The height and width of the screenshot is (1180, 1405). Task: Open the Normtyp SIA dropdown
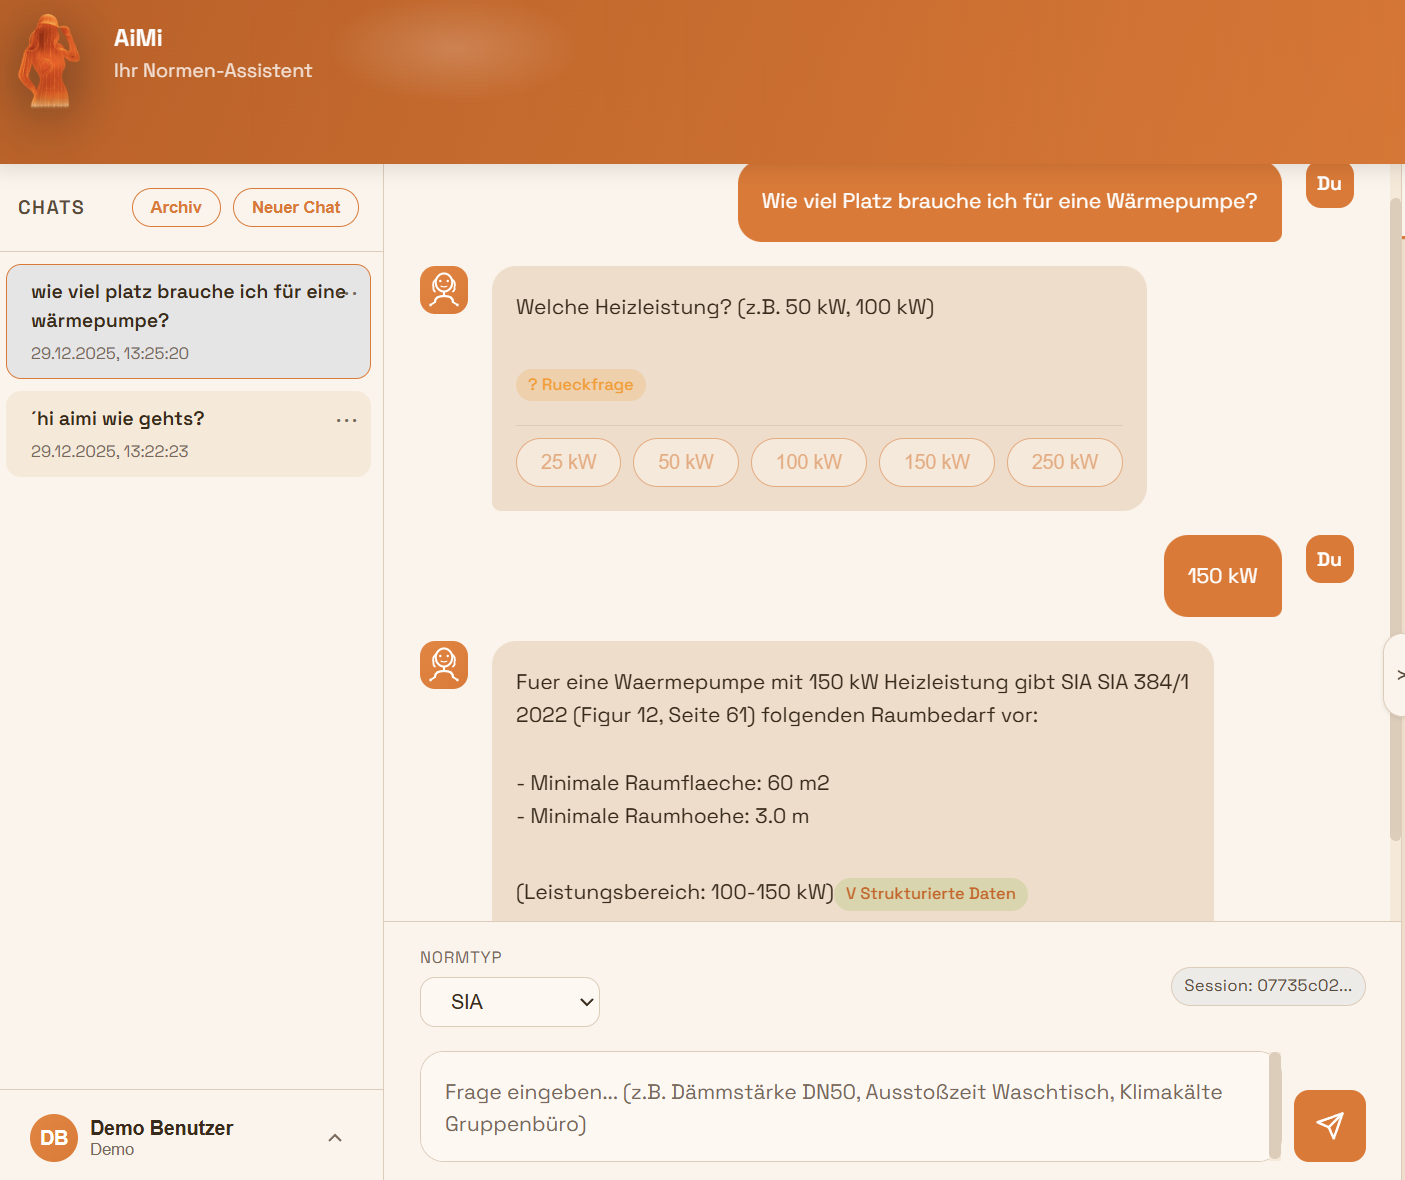510,1002
